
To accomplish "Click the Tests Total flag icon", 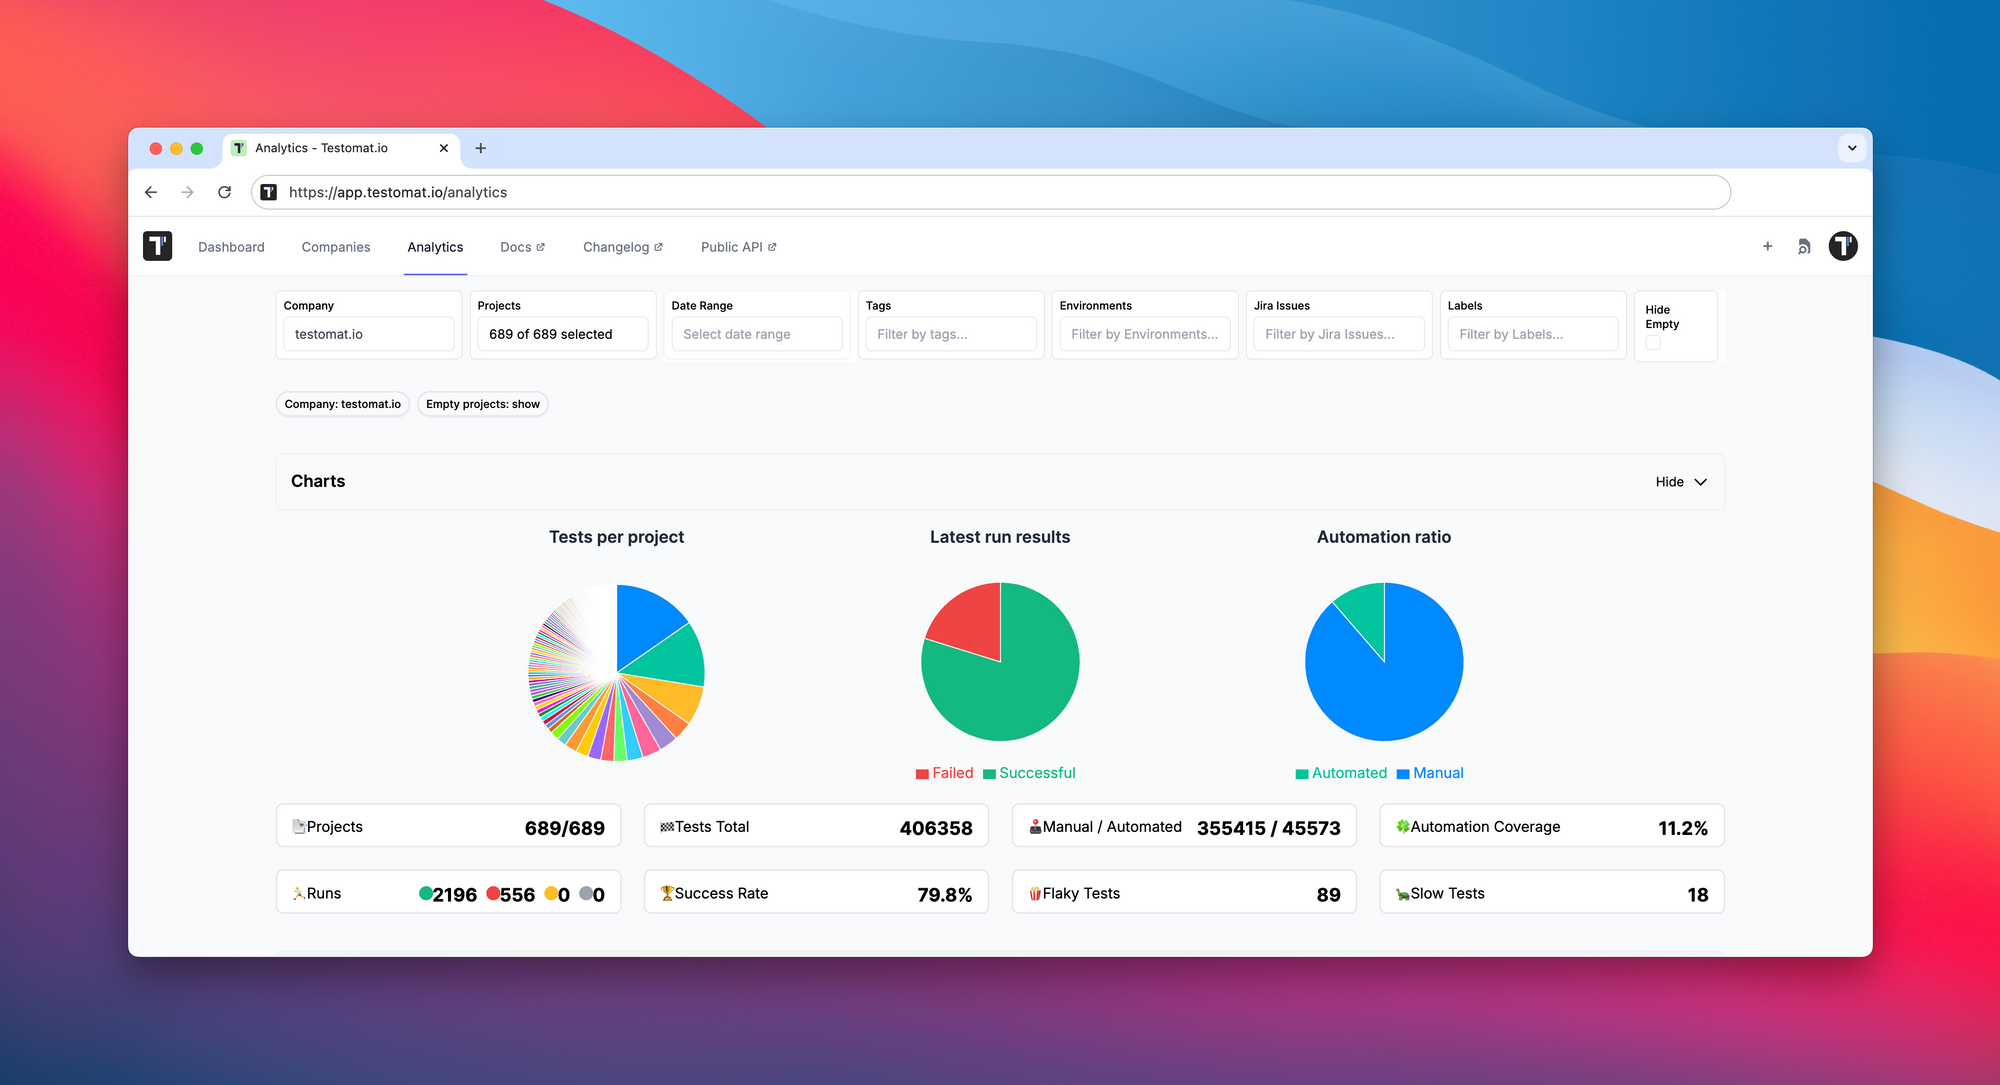I will click(x=667, y=826).
